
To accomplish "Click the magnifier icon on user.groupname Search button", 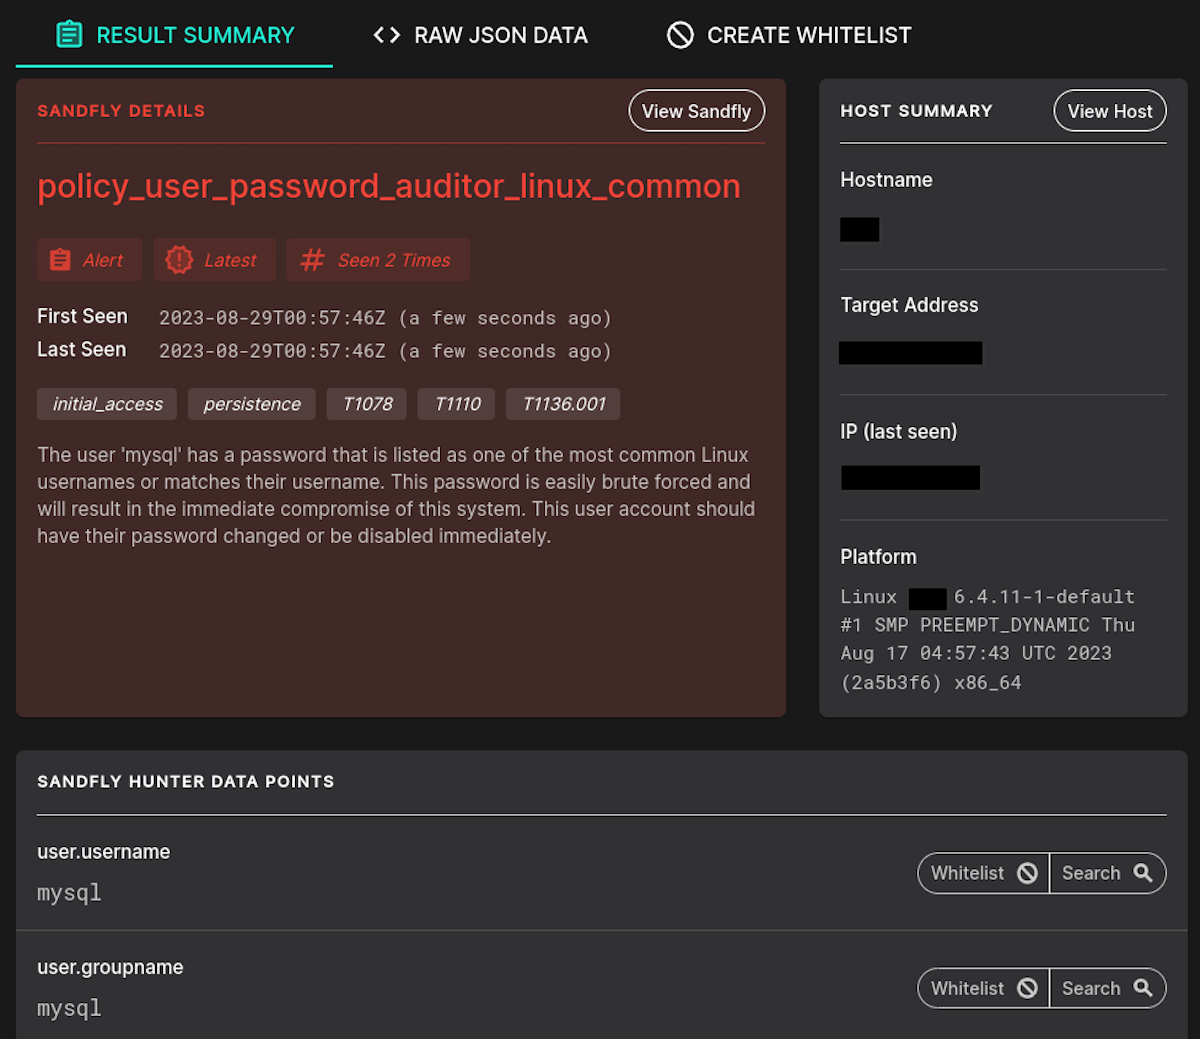I will pyautogui.click(x=1144, y=988).
